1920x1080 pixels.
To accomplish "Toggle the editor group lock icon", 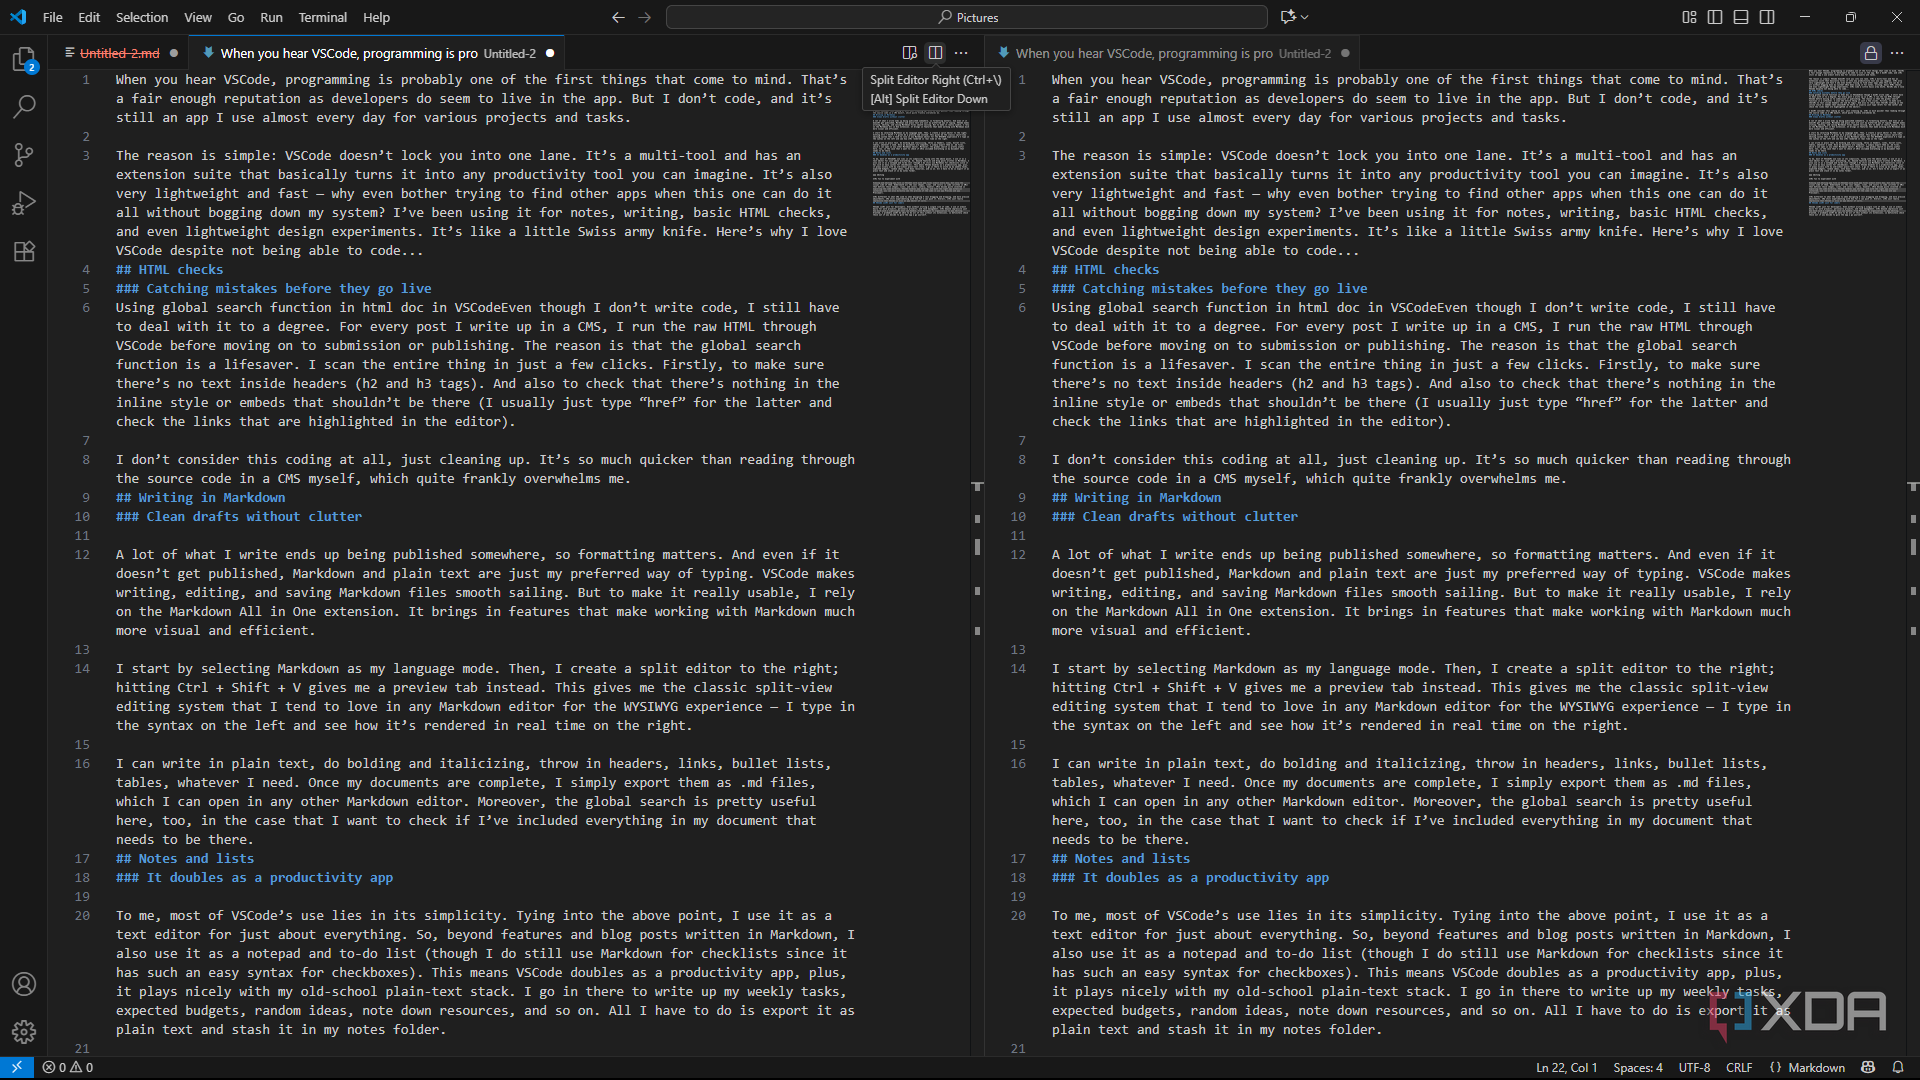I will 1870,53.
